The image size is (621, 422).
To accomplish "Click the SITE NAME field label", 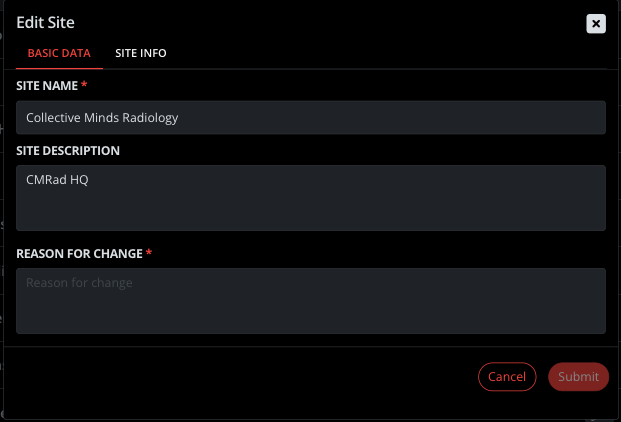I will 47,86.
